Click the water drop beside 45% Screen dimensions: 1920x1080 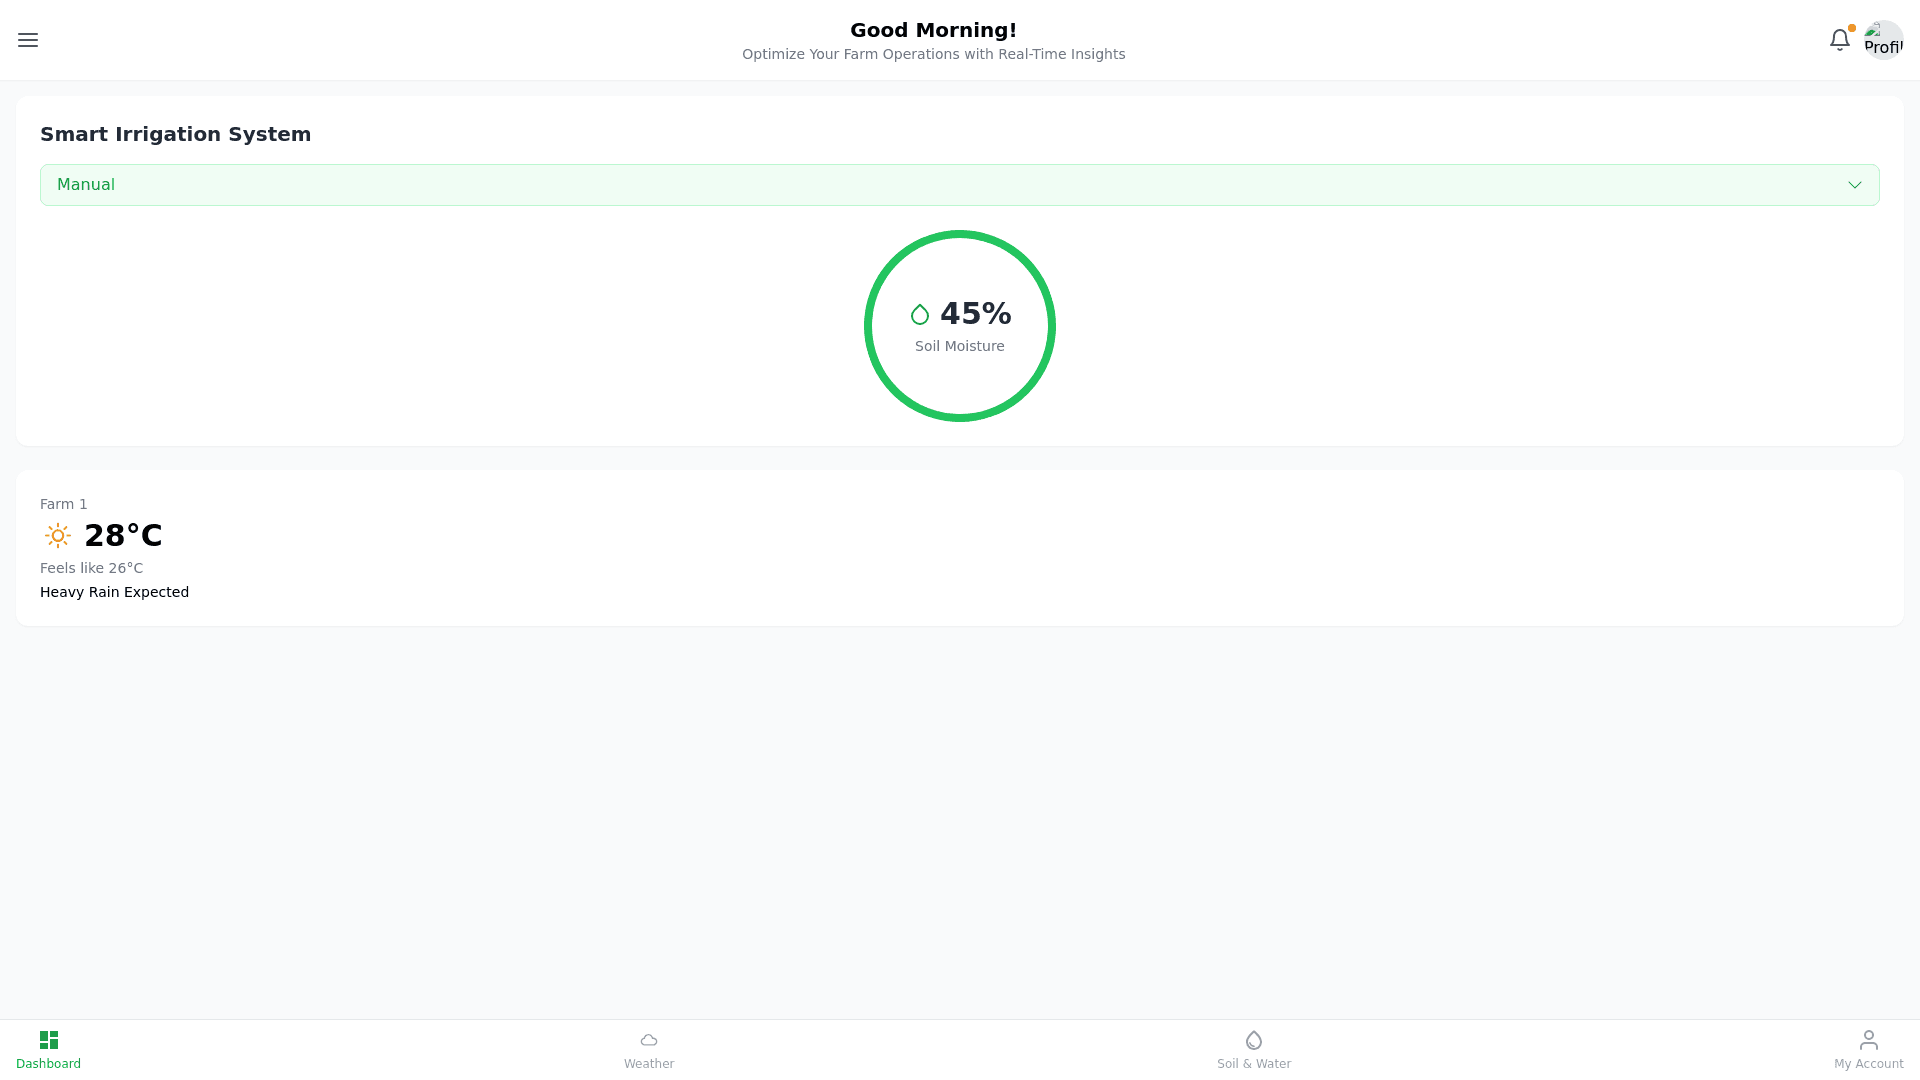[920, 315]
